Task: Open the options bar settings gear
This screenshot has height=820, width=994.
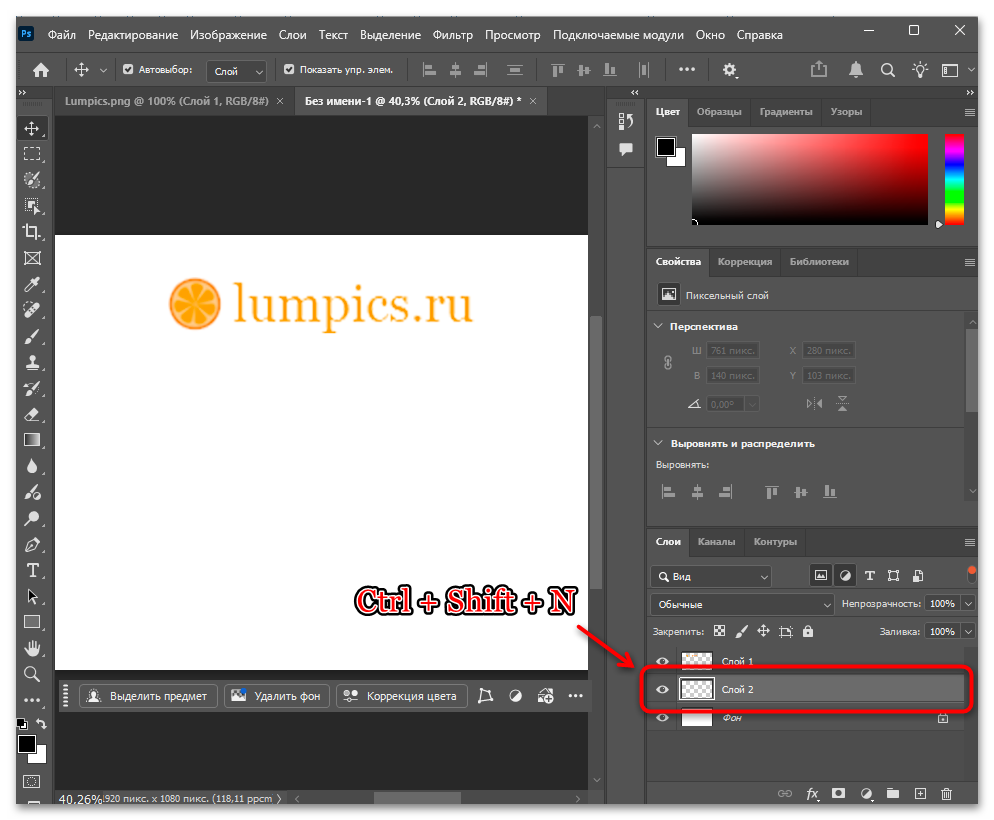Action: click(x=730, y=70)
